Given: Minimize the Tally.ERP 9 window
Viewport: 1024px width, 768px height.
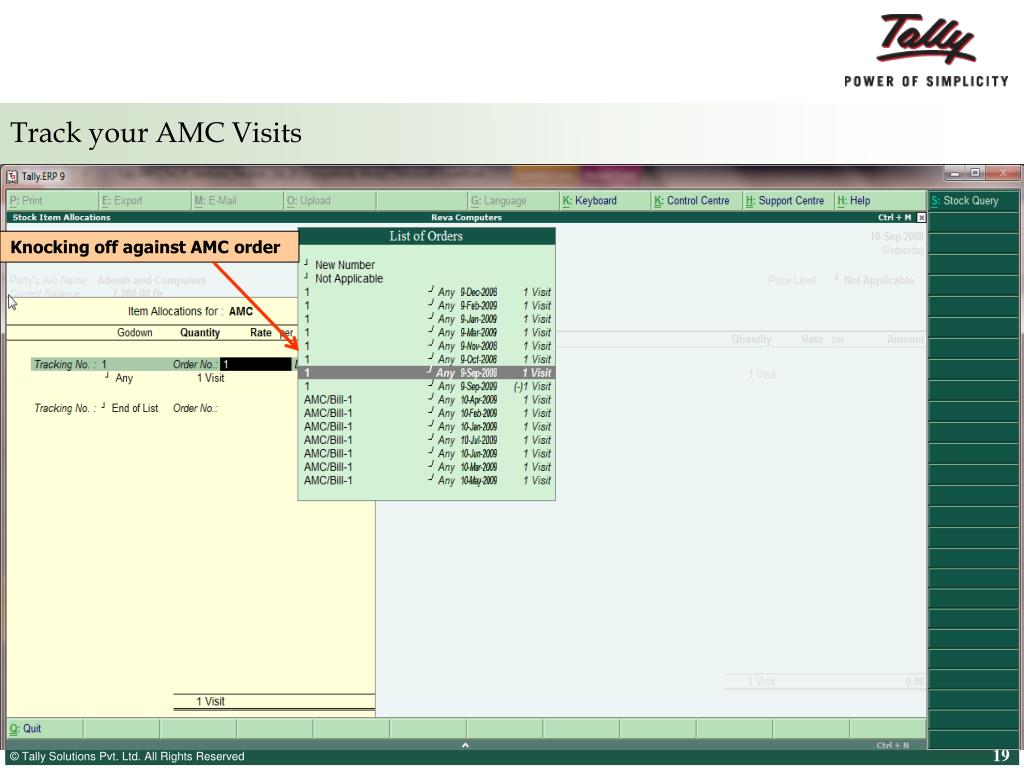Looking at the screenshot, I should (x=955, y=173).
